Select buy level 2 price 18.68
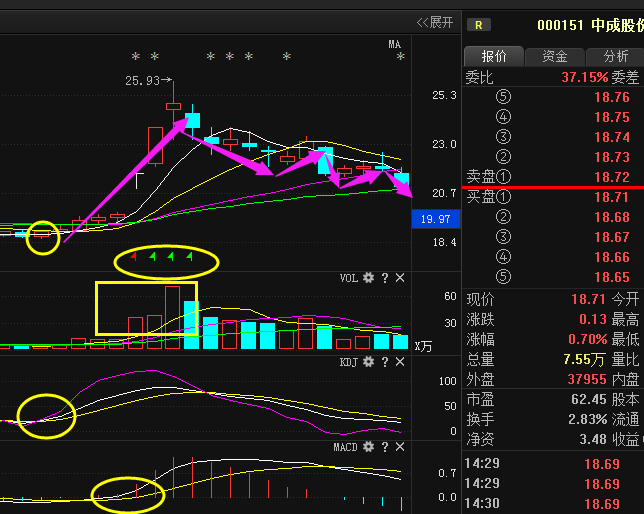 (x=612, y=217)
